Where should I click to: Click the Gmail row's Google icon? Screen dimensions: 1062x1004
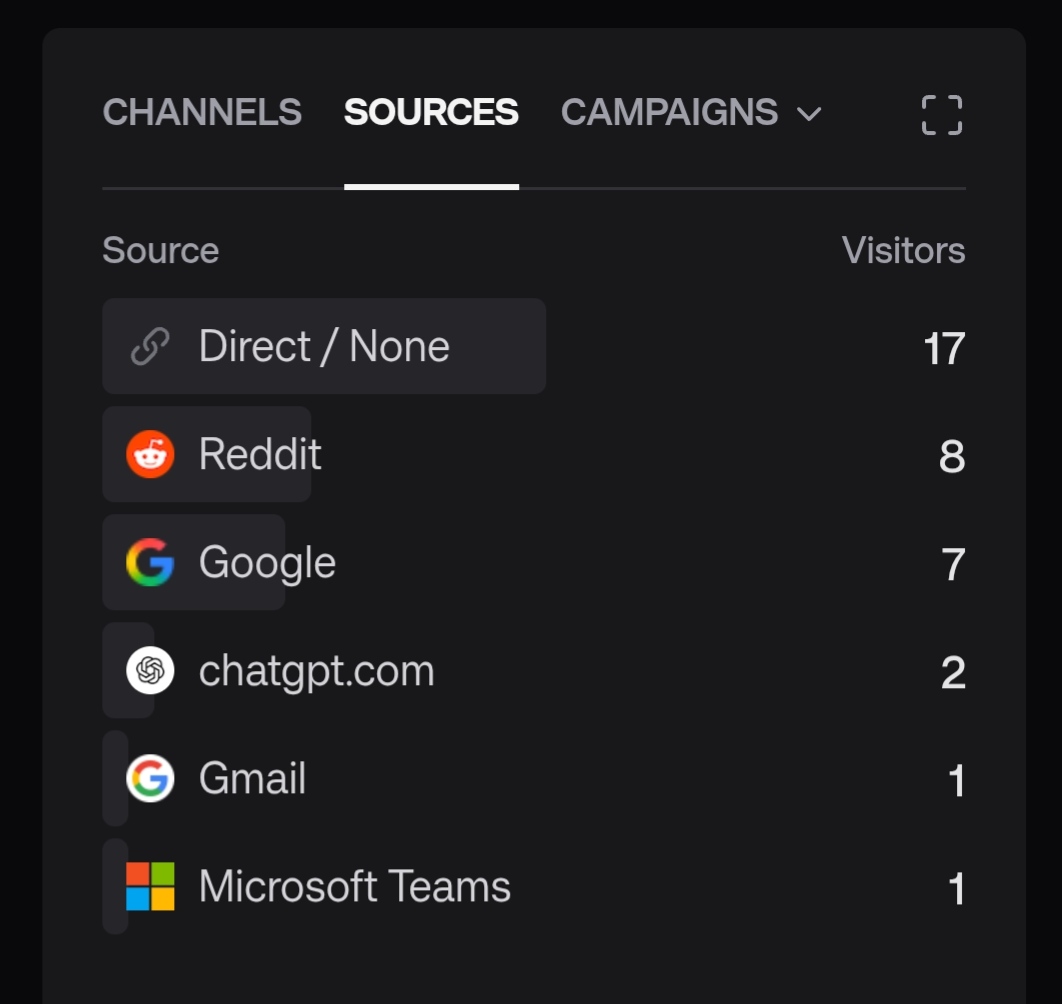(150, 779)
